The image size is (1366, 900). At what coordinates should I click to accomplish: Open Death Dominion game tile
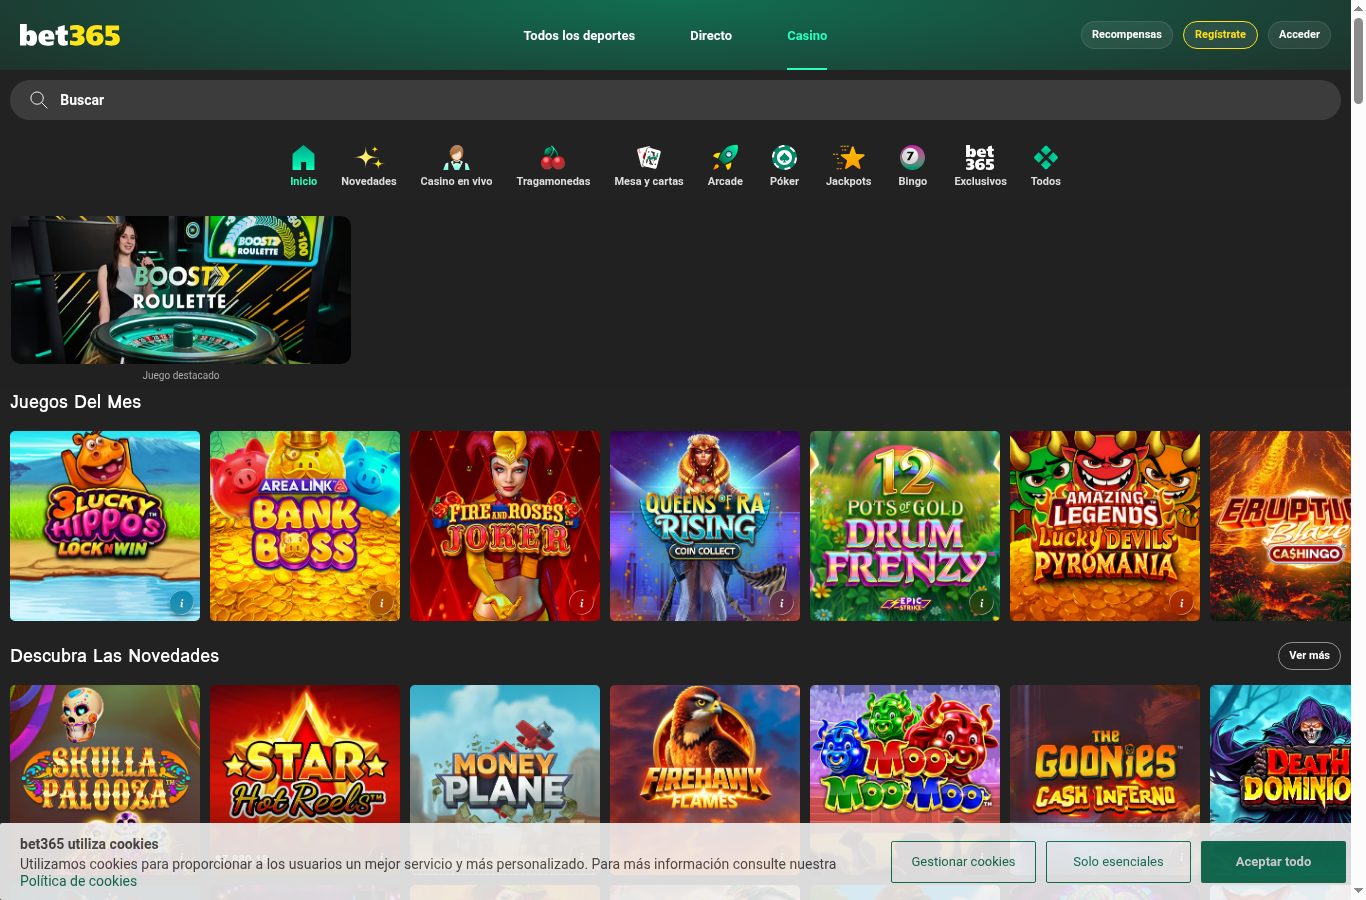1280,755
